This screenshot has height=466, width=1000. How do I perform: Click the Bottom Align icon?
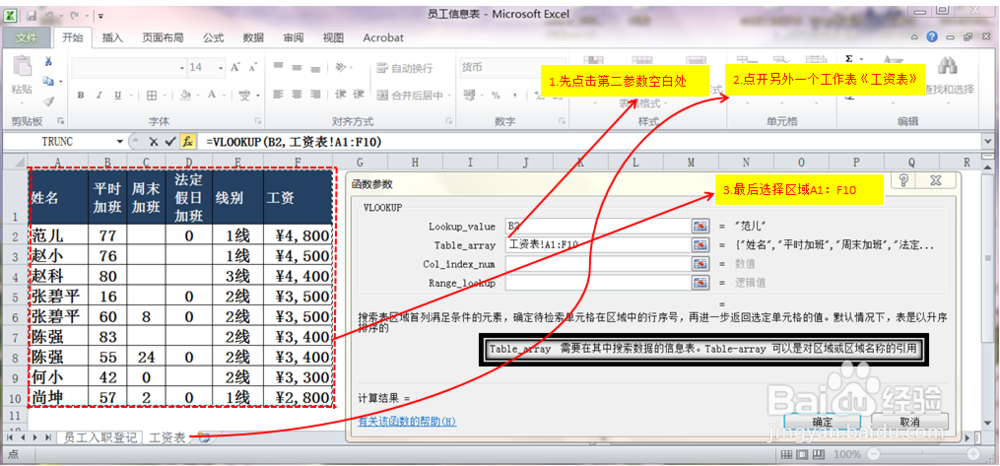(315, 67)
